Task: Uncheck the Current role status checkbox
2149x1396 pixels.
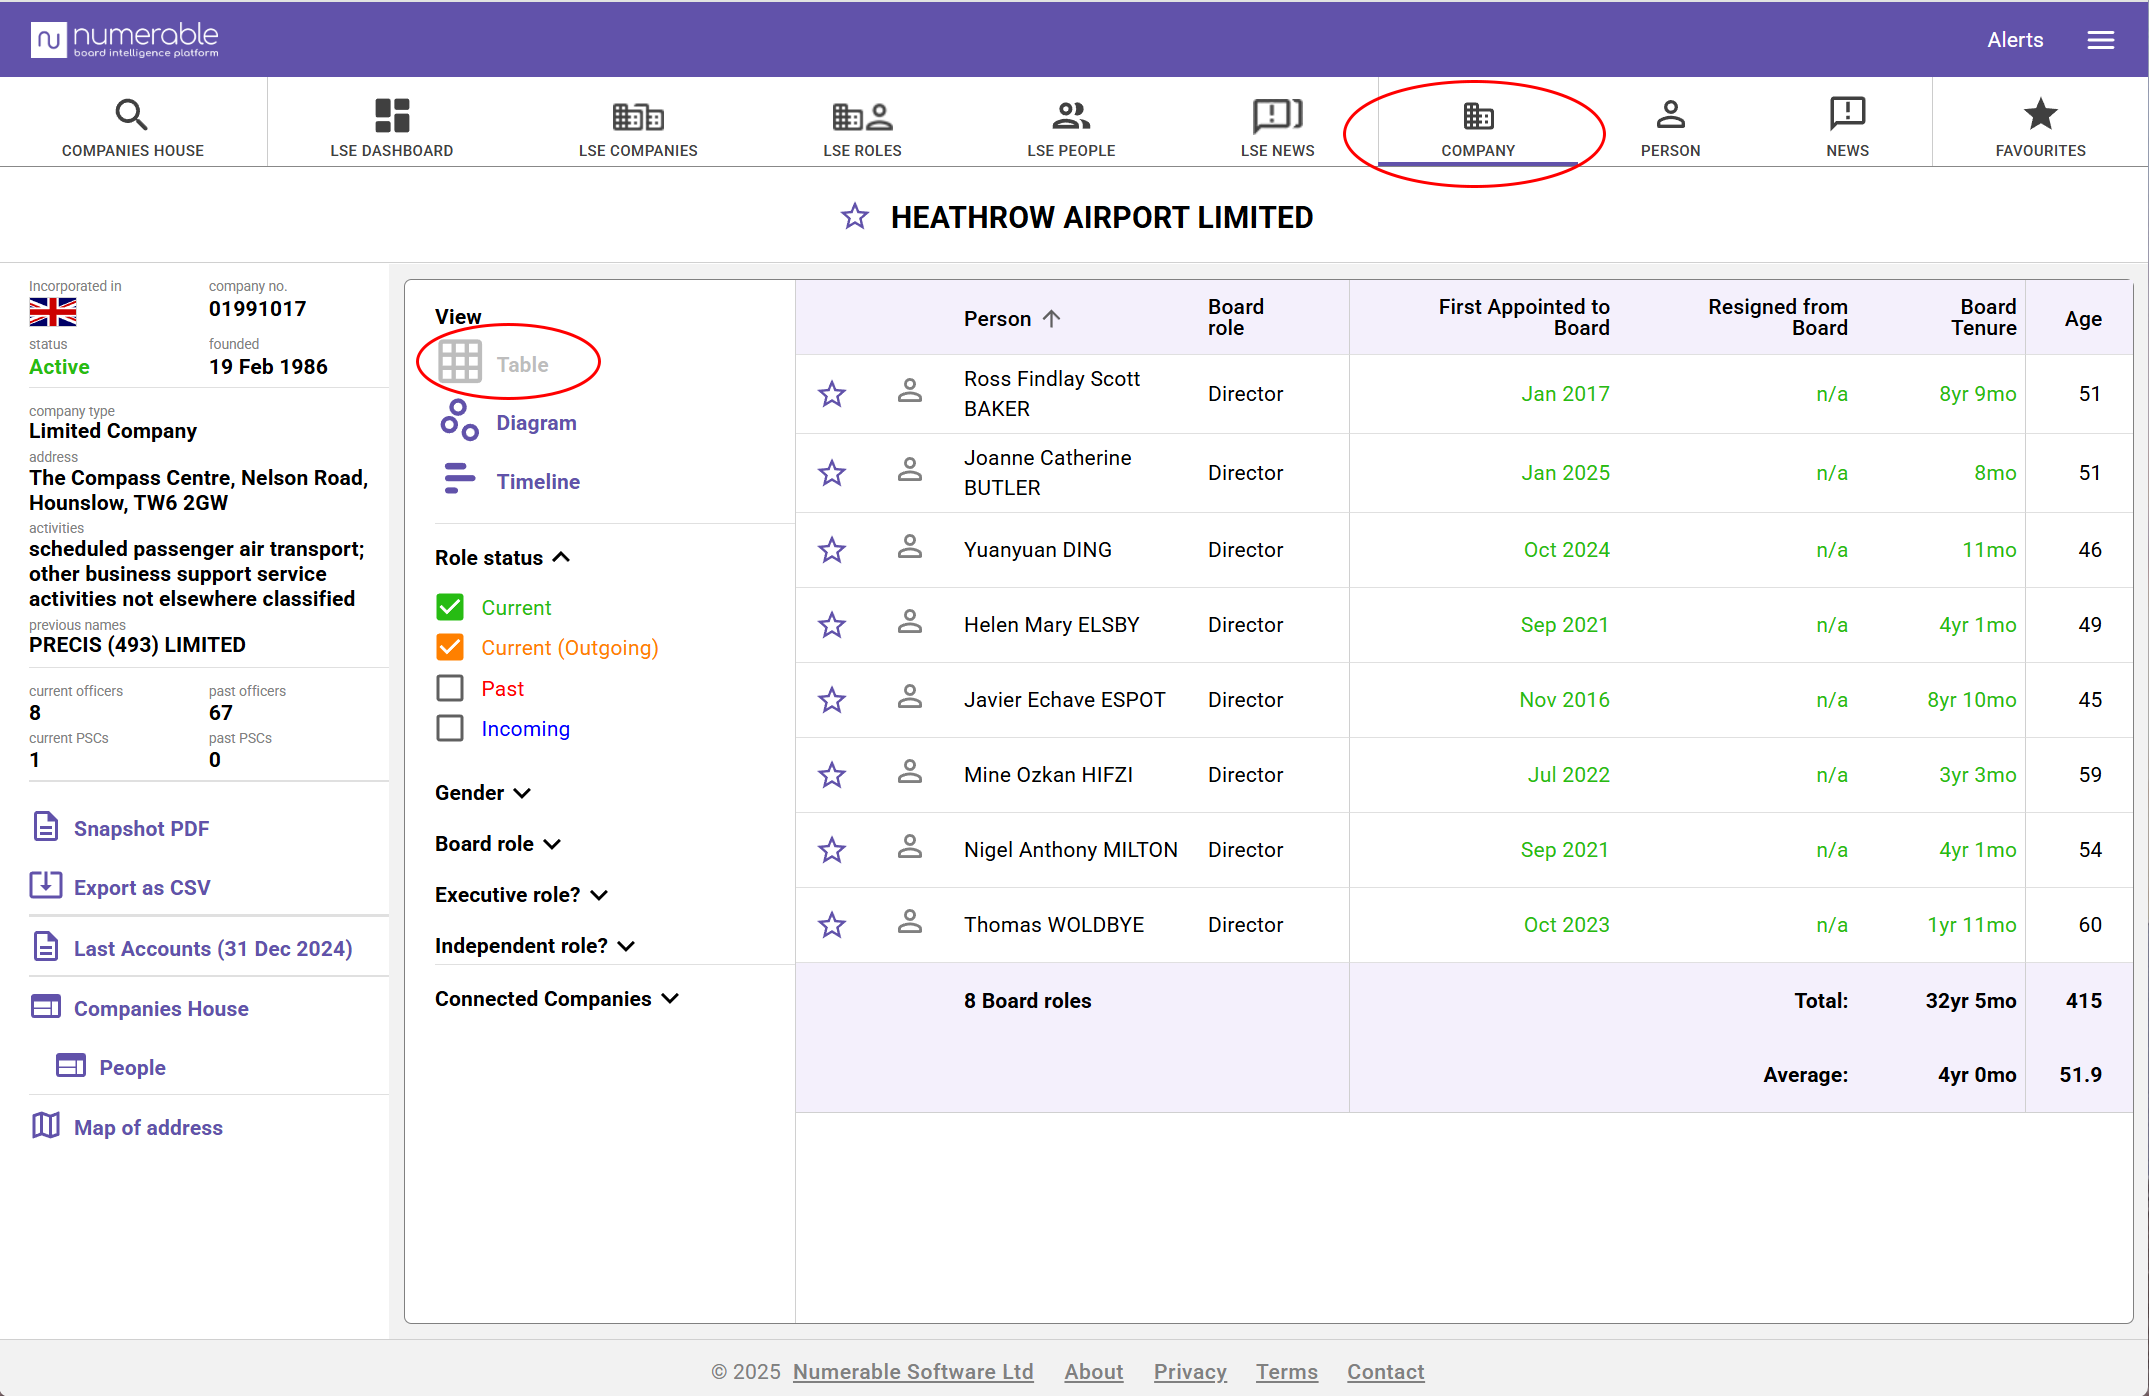Action: coord(450,607)
